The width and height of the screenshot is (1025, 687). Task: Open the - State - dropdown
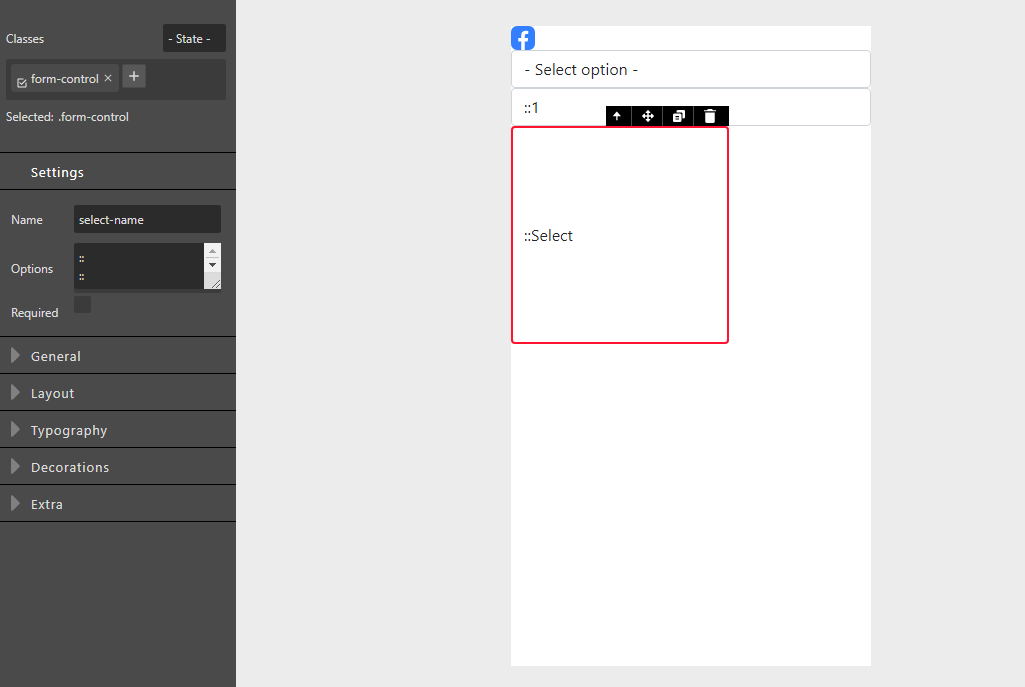coord(193,38)
